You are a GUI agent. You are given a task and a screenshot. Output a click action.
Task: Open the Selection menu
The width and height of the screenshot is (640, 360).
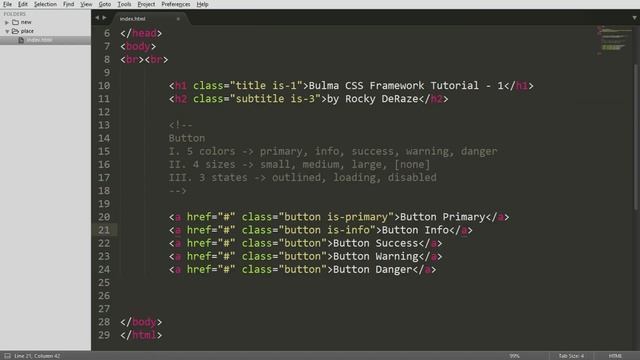(x=45, y=4)
